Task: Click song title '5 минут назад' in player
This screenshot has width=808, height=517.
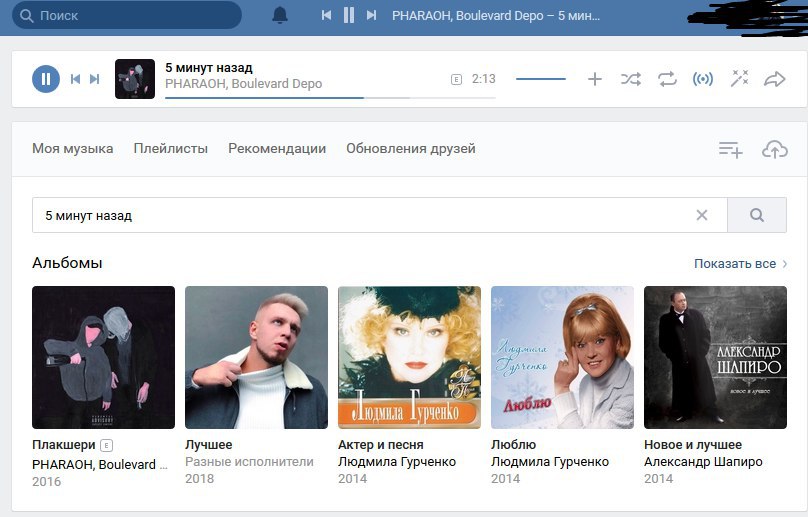Action: coord(209,68)
